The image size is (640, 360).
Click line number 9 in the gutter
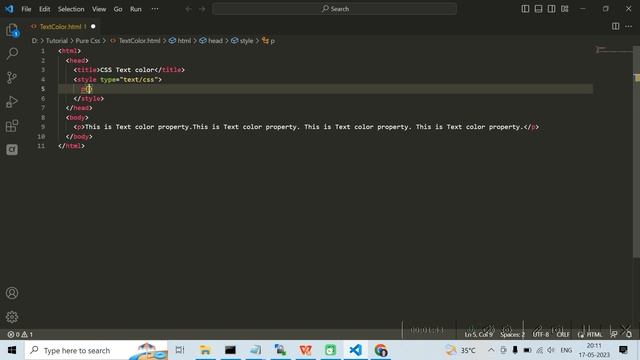(x=42, y=127)
